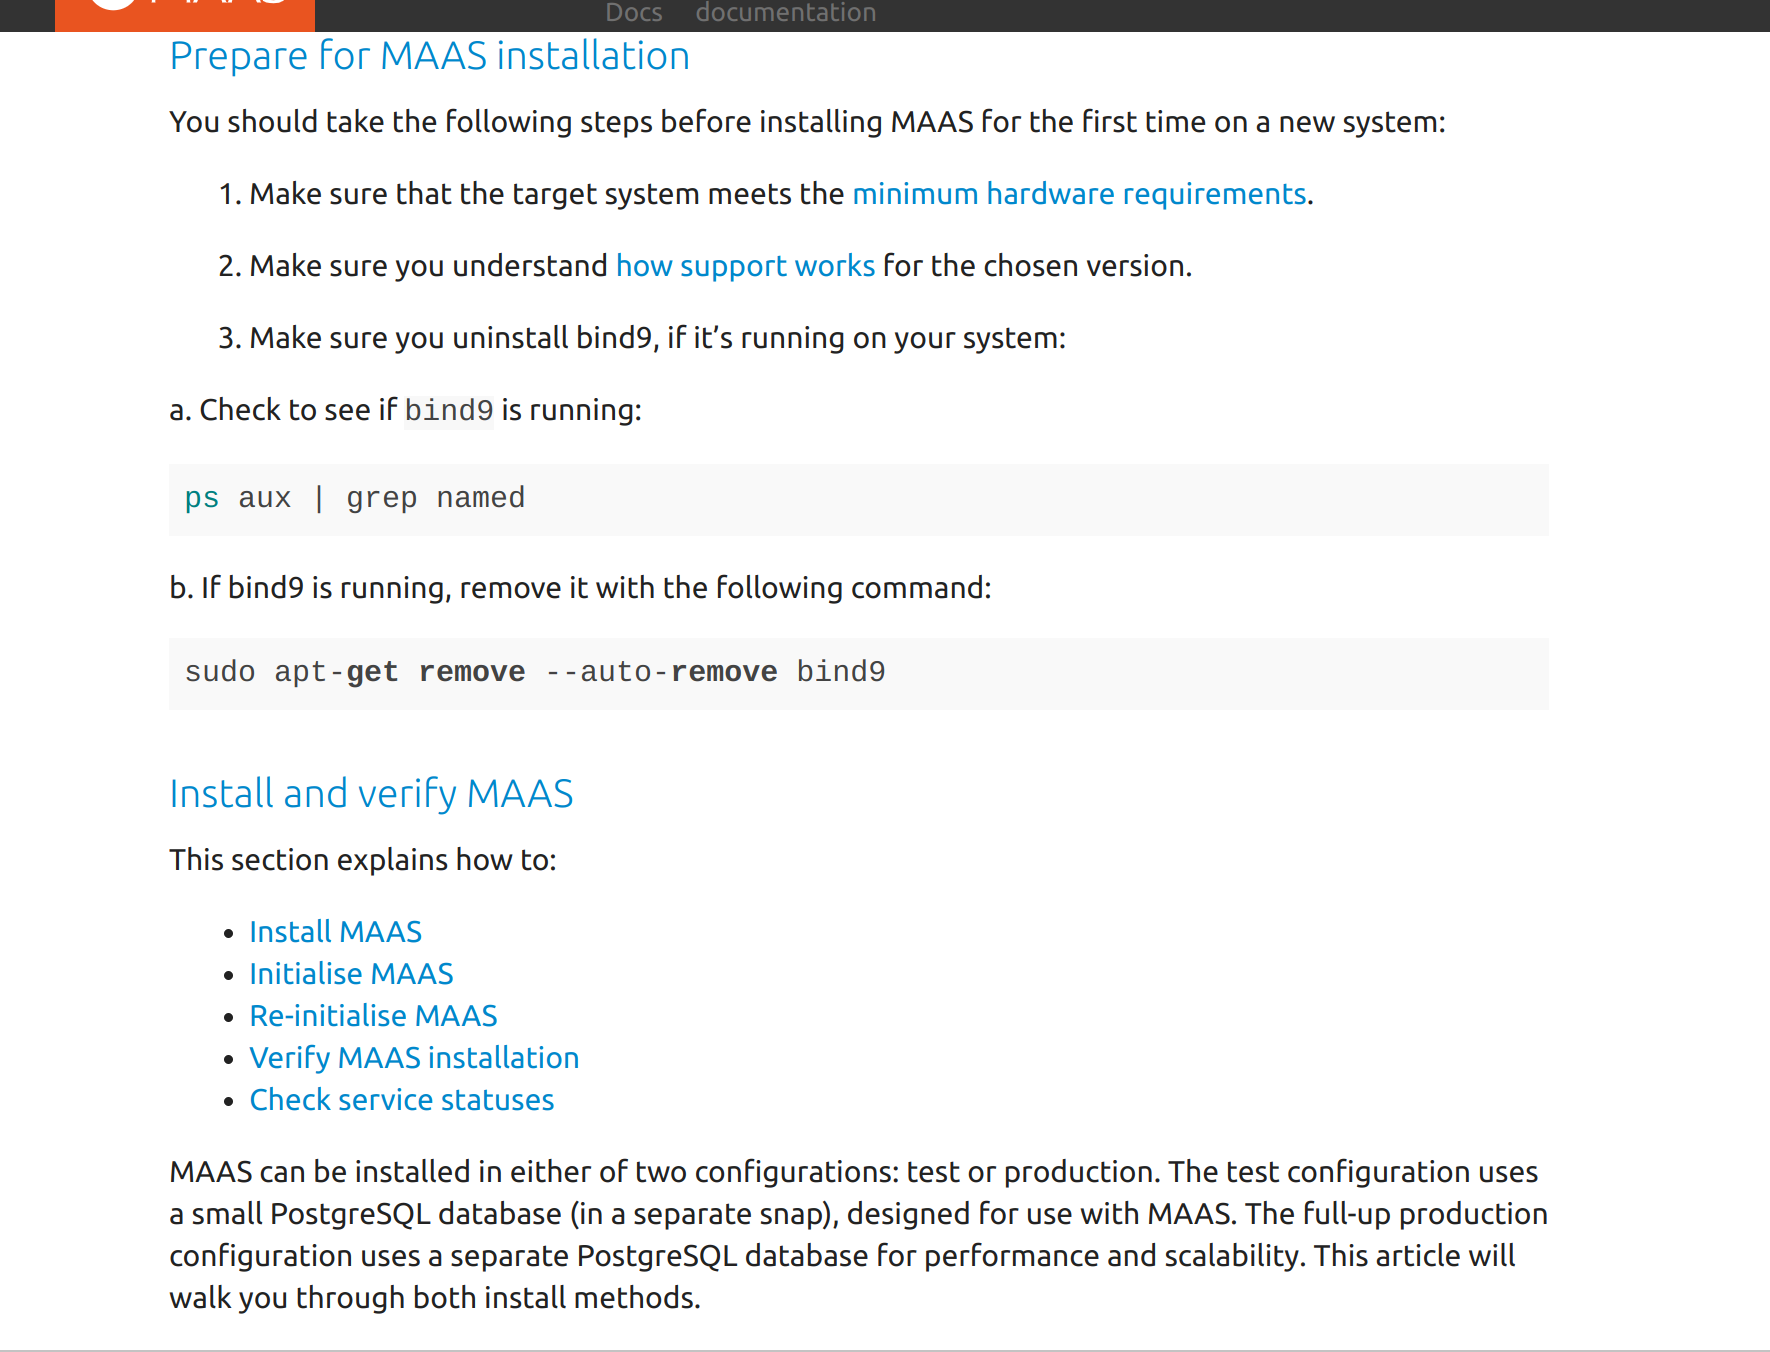Click the Install and verify MAAS heading
This screenshot has height=1352, width=1770.
[x=371, y=794]
